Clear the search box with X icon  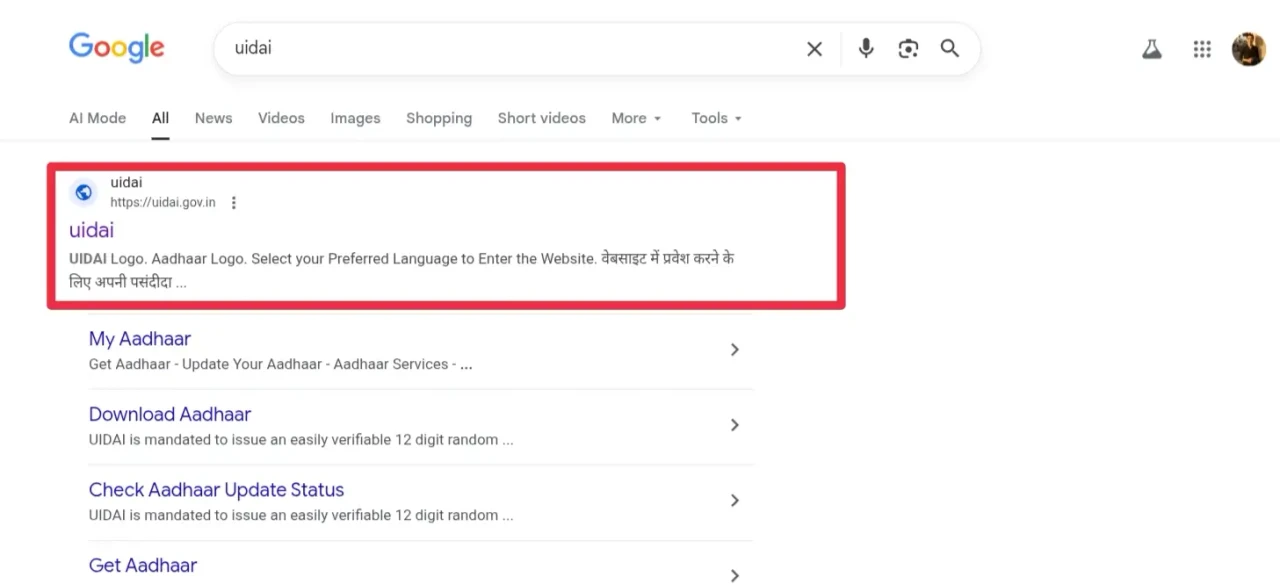tap(815, 49)
